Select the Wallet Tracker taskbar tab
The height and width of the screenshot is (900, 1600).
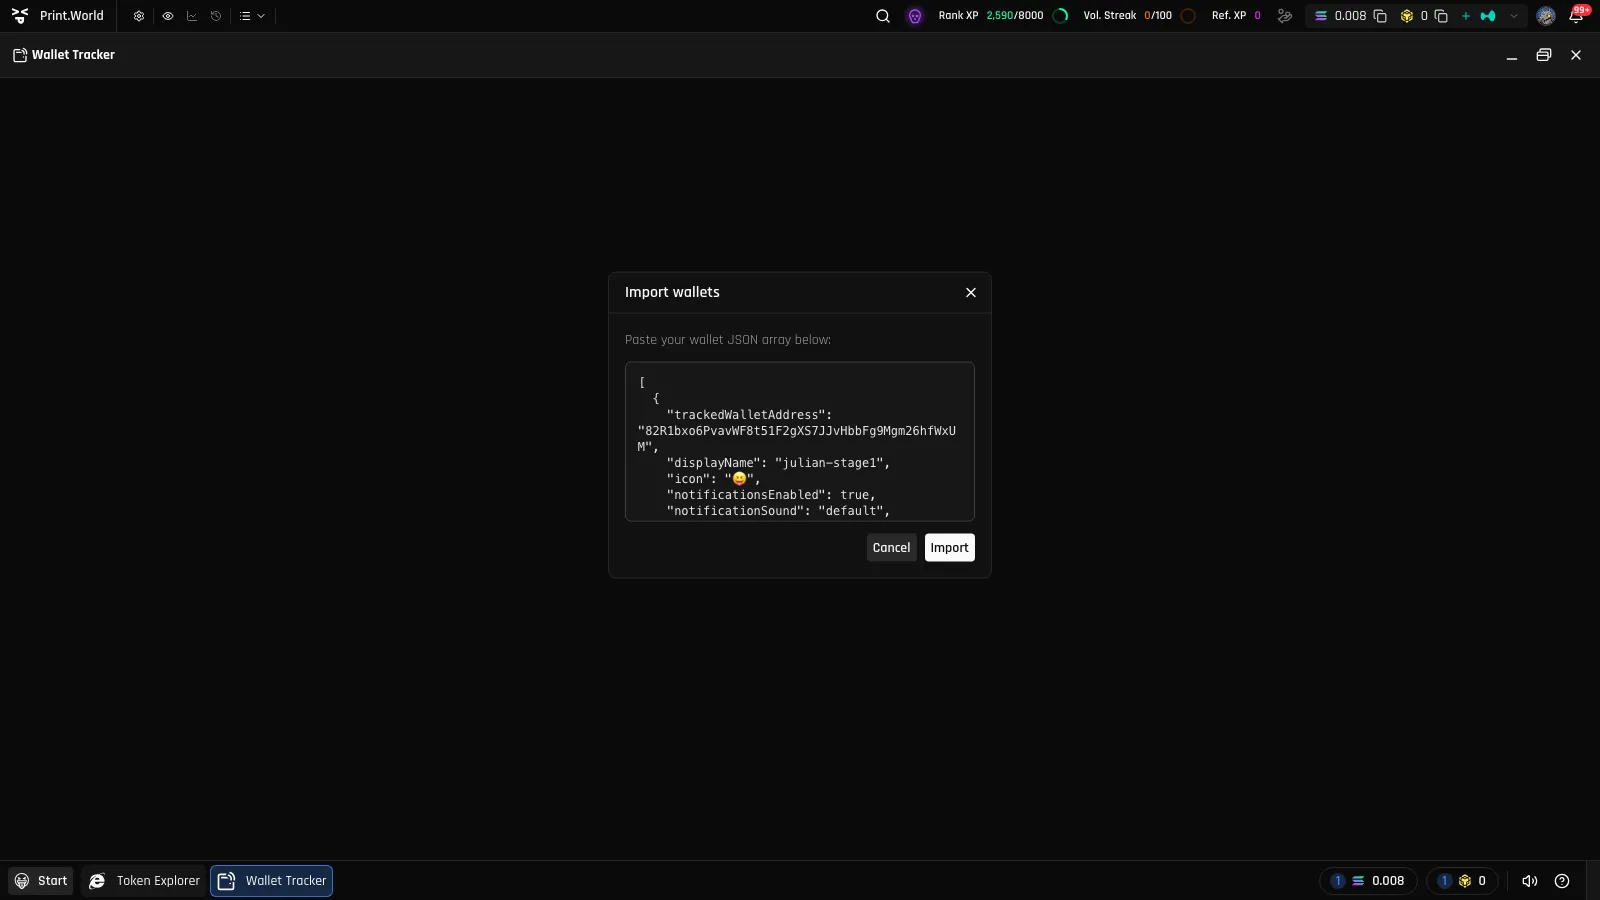[272, 881]
